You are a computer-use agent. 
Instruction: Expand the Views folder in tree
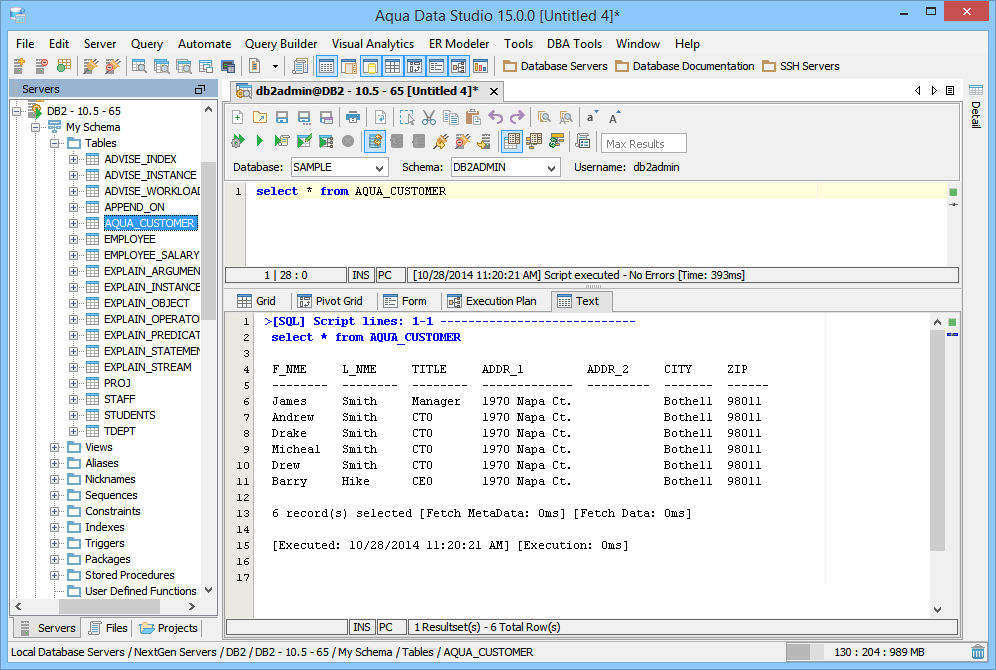pos(56,447)
